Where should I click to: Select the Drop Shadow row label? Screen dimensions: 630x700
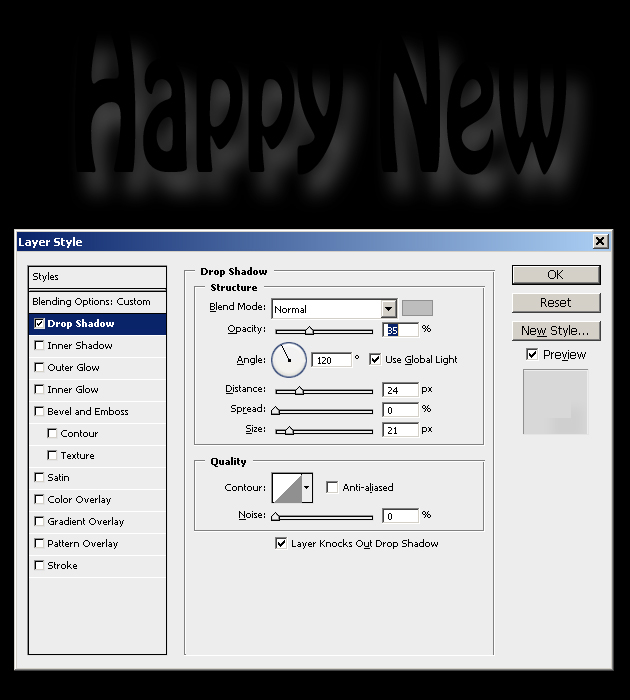coord(81,324)
